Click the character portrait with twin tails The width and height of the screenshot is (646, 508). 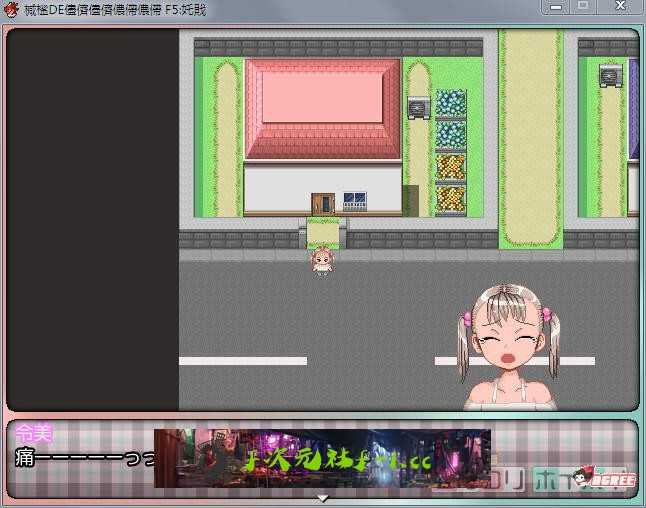(x=509, y=345)
